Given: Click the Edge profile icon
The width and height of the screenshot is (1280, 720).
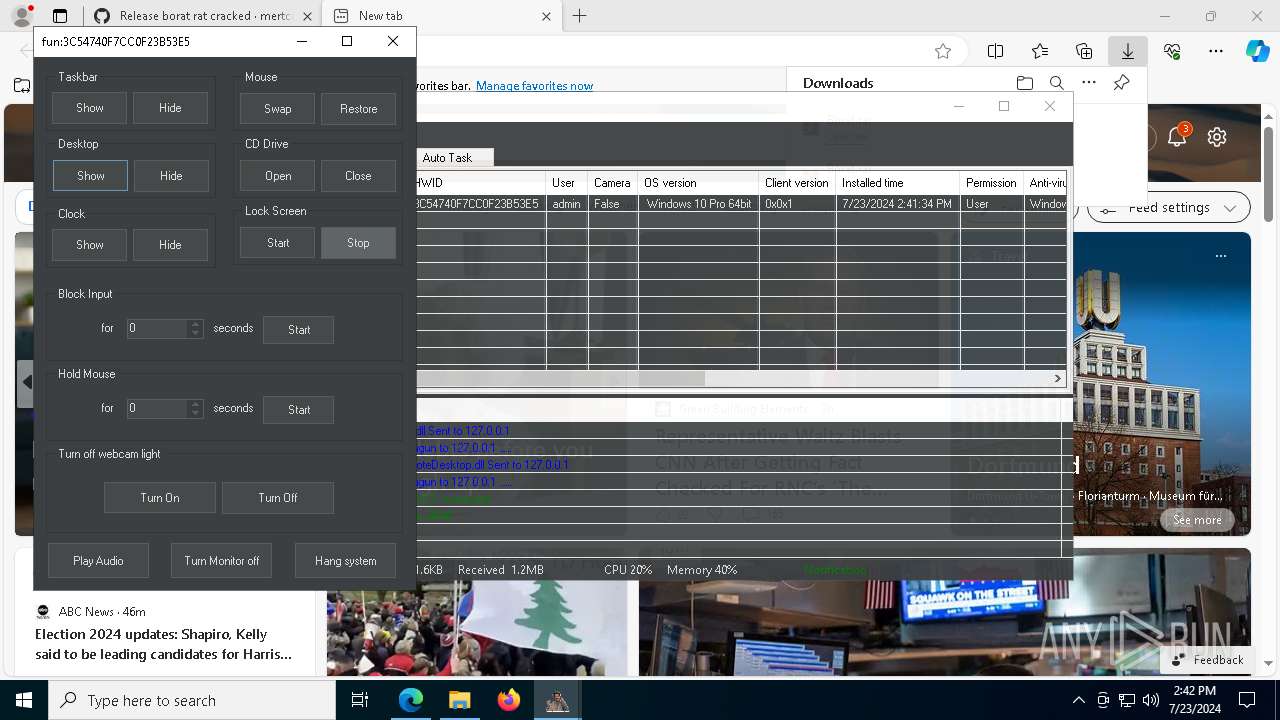Looking at the screenshot, I should 22,16.
